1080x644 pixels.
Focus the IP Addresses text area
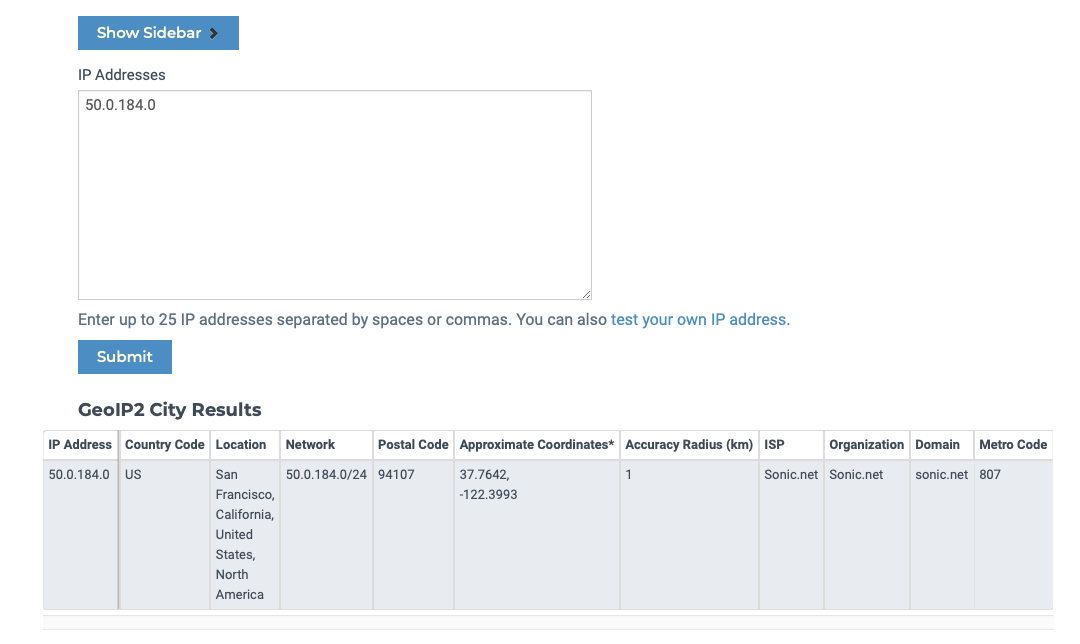335,195
